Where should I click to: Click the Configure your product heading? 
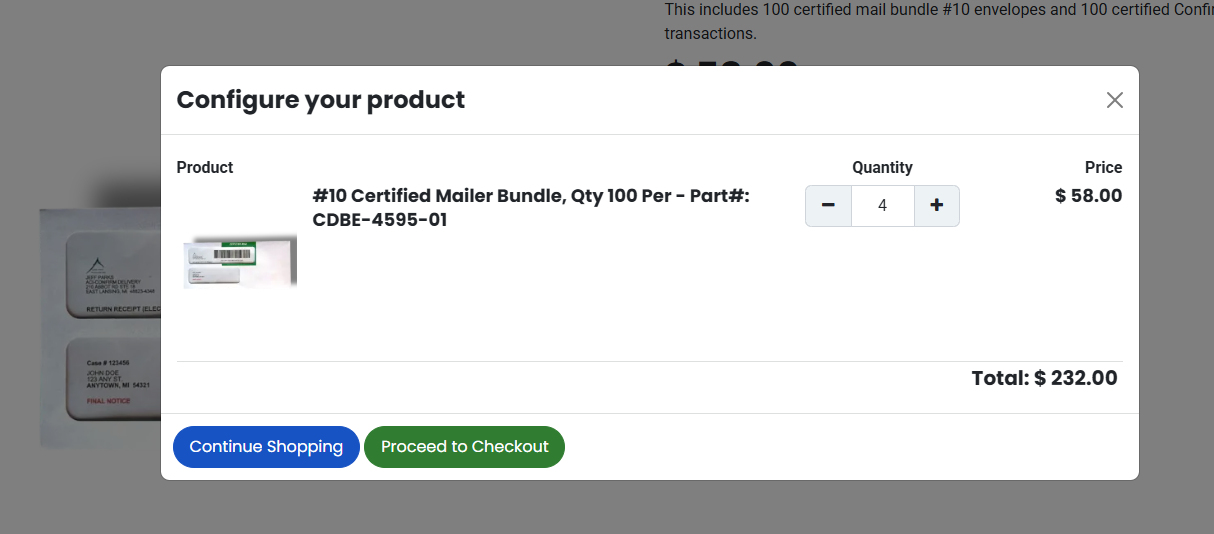[x=320, y=100]
